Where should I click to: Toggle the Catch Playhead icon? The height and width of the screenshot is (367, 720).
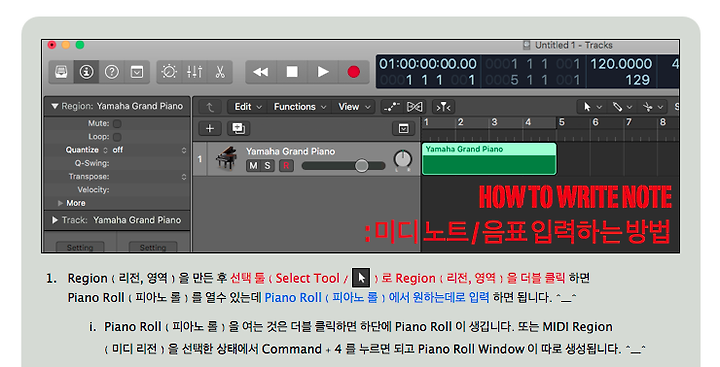click(443, 107)
